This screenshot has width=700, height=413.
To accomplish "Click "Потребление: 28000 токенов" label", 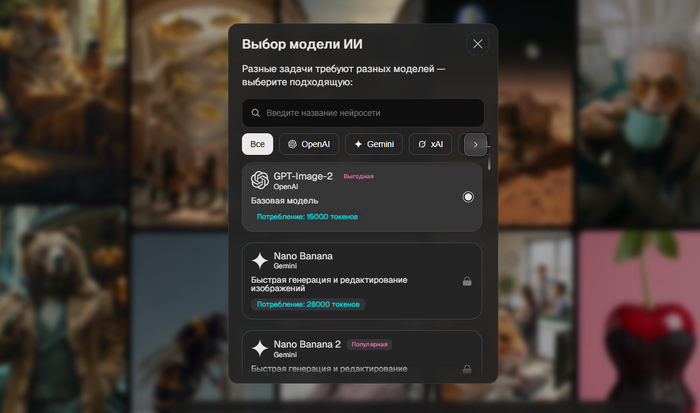I will pos(308,305).
